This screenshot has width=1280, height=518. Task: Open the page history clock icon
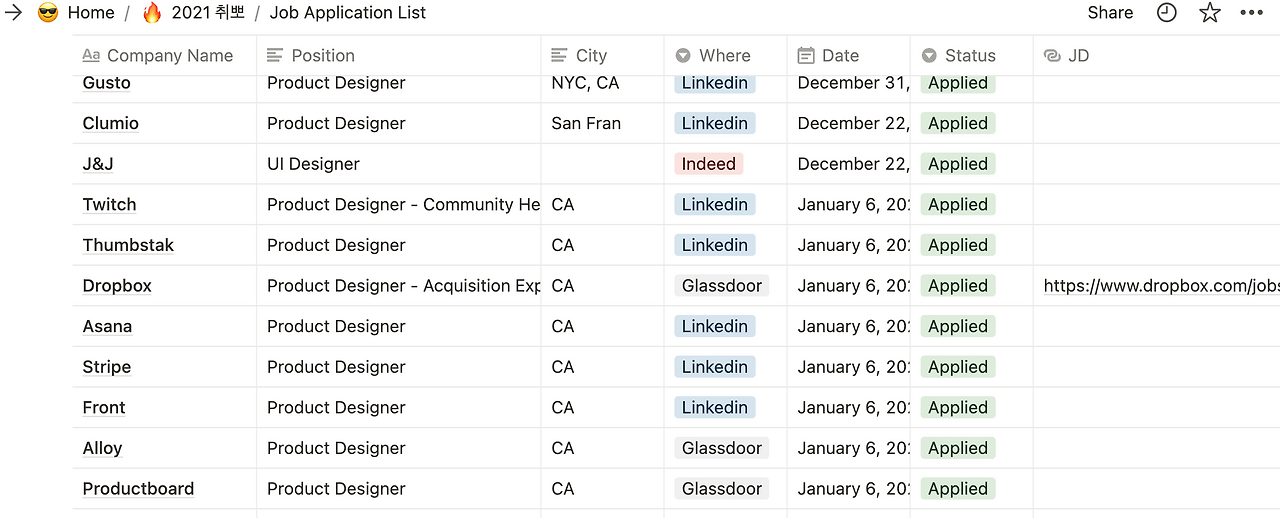pos(1167,13)
